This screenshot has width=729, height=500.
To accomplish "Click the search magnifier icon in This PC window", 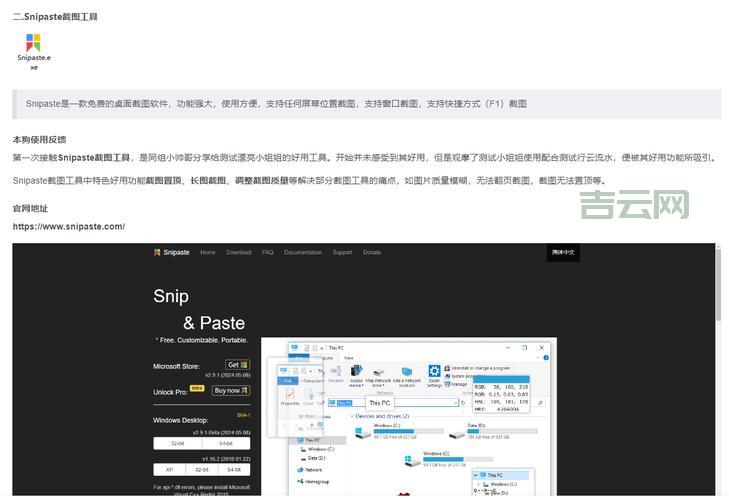I will (x=540, y=403).
